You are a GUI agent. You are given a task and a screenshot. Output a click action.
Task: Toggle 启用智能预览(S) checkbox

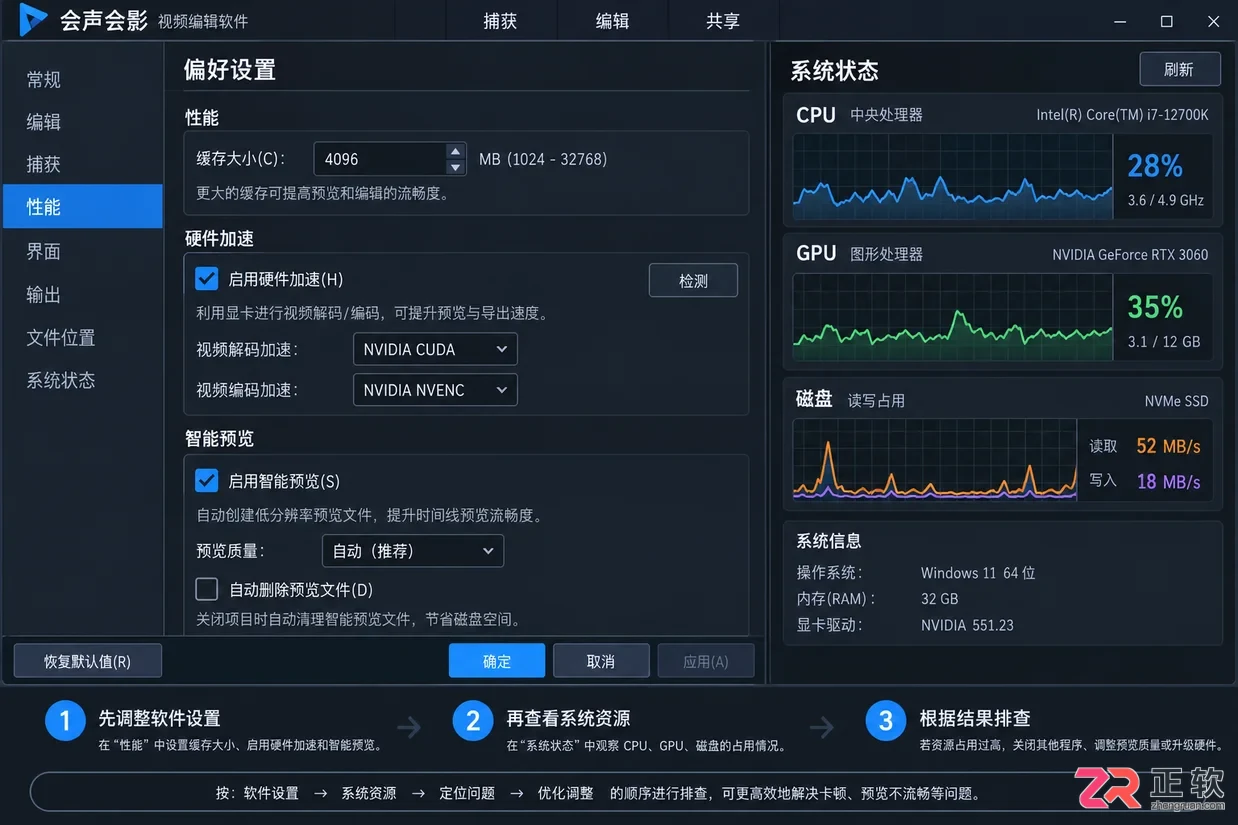click(x=207, y=481)
